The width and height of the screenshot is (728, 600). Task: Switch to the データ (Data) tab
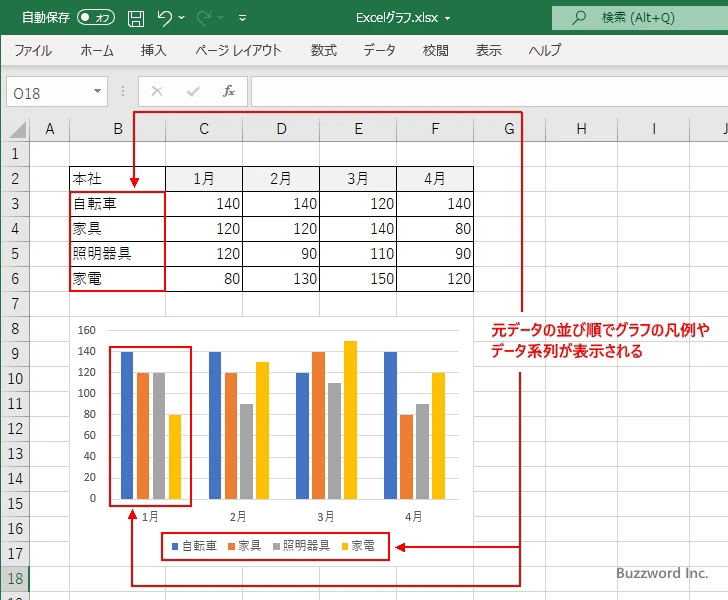[x=379, y=50]
